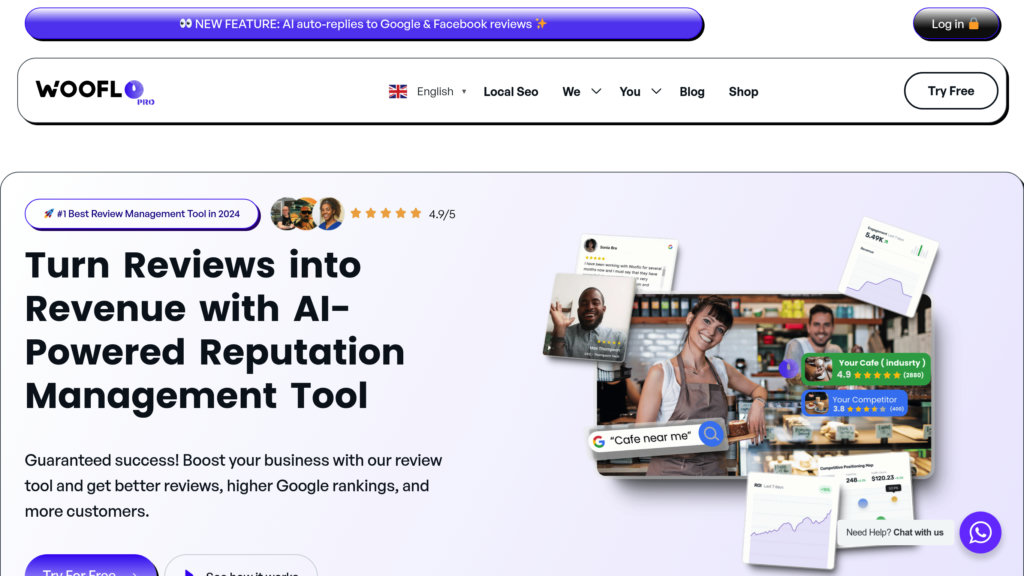Viewport: 1024px width, 576px height.
Task: Click the Log in button
Action: coord(956,24)
